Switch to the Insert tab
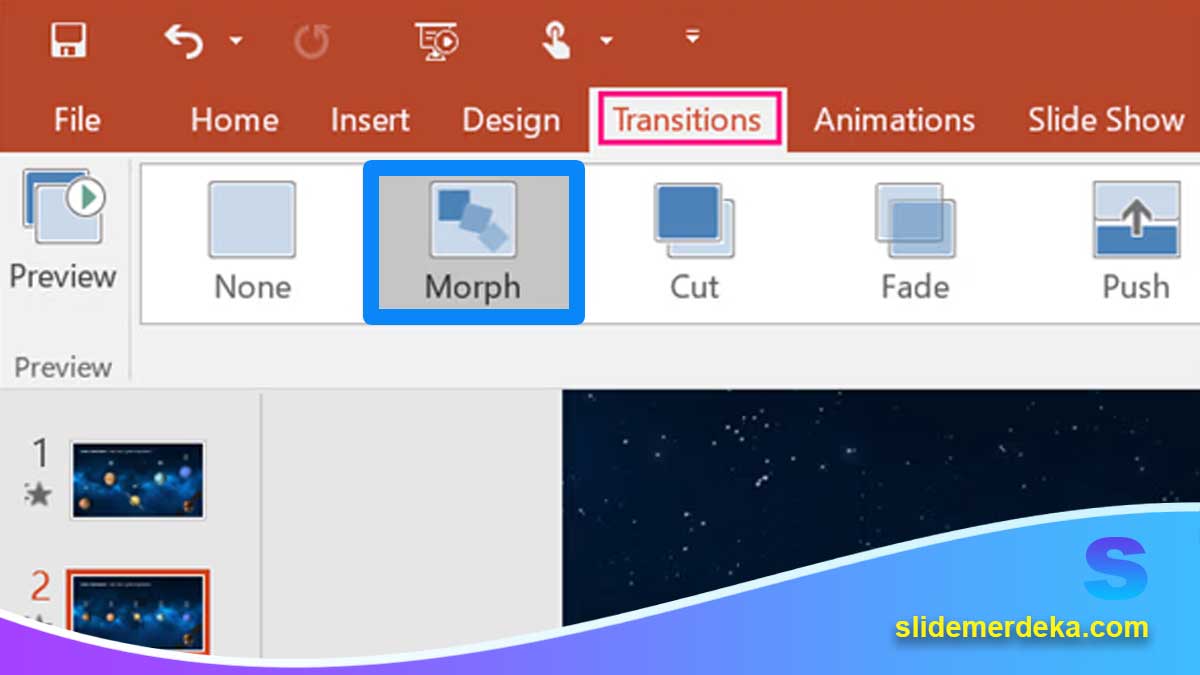1200x675 pixels. click(370, 120)
